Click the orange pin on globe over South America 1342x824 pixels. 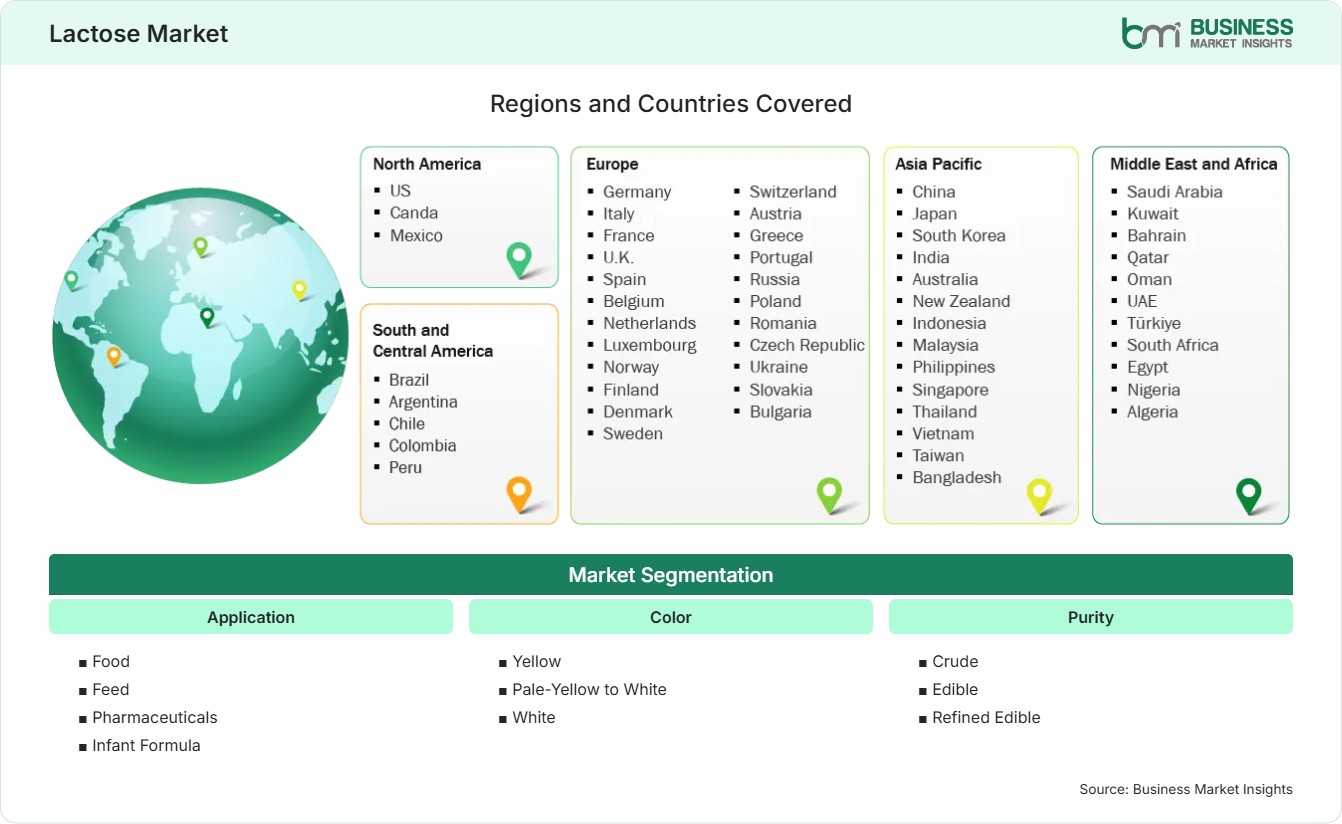click(114, 356)
